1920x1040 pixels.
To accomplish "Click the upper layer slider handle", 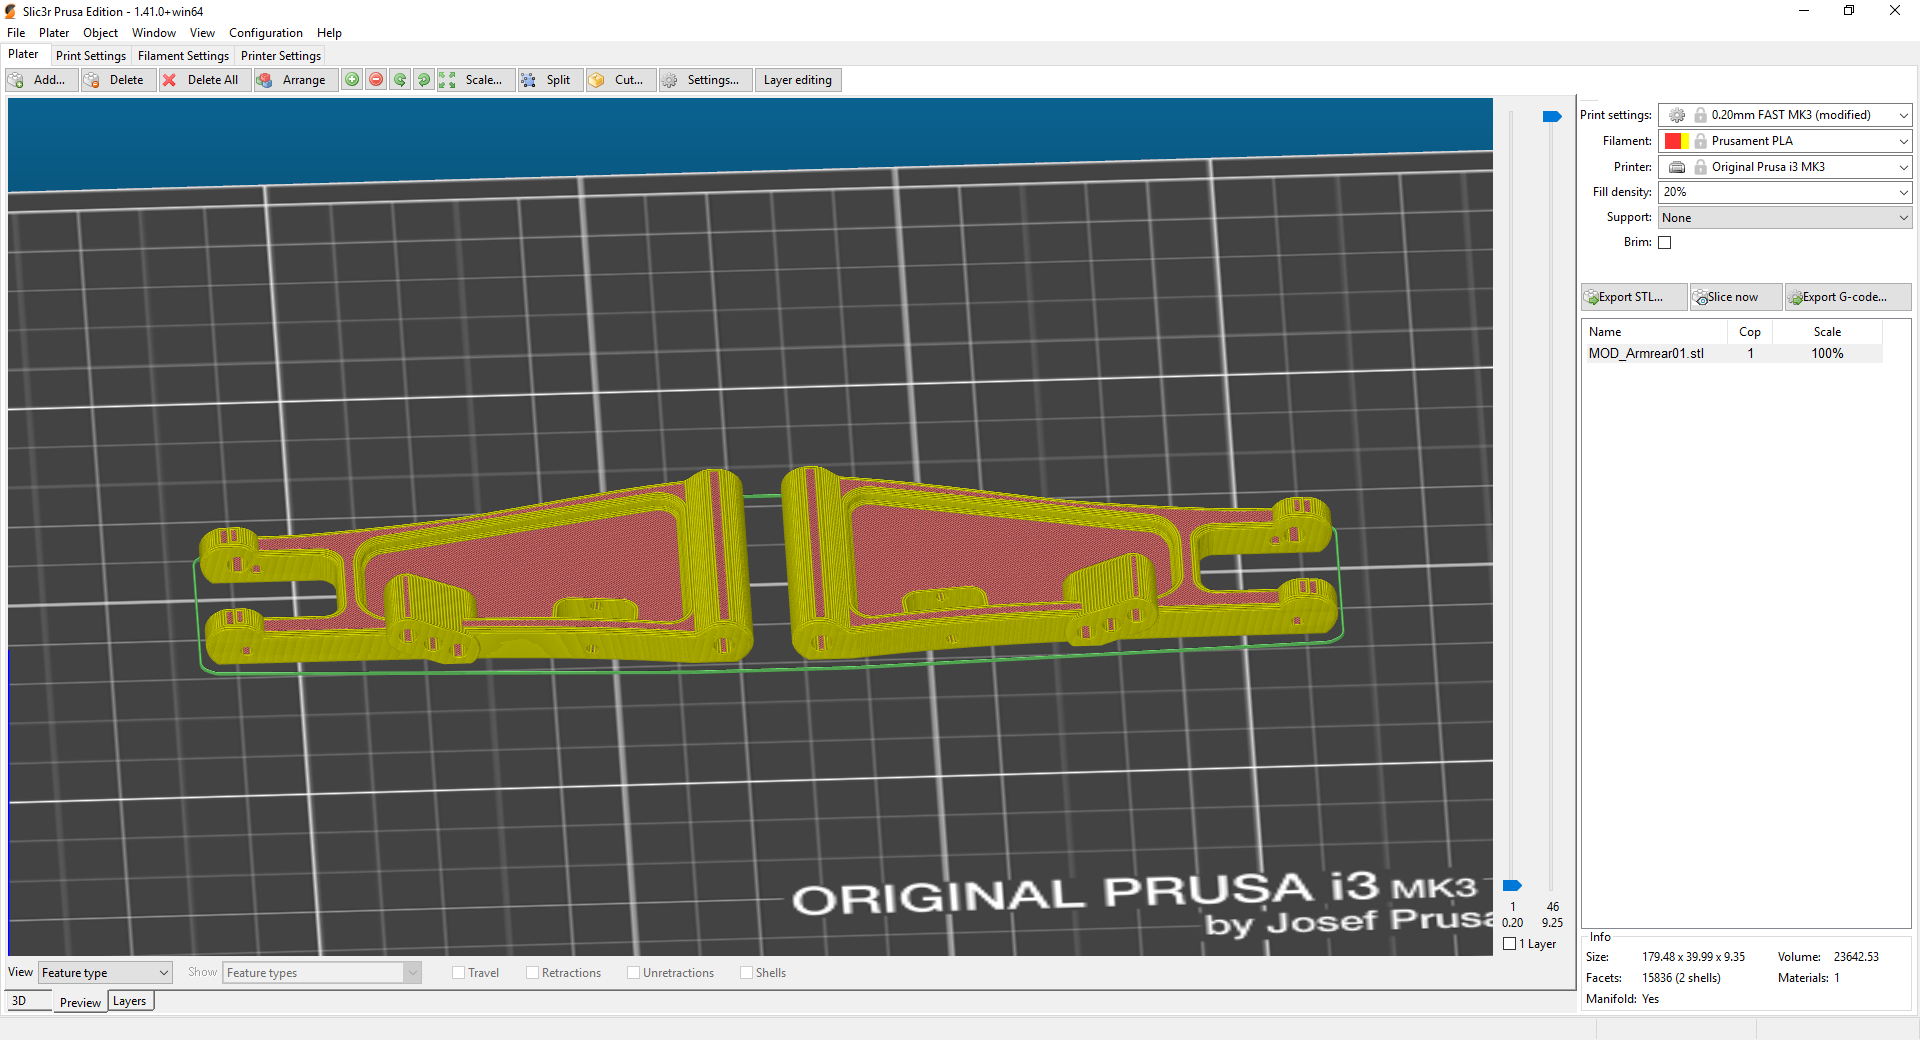I will coord(1552,117).
